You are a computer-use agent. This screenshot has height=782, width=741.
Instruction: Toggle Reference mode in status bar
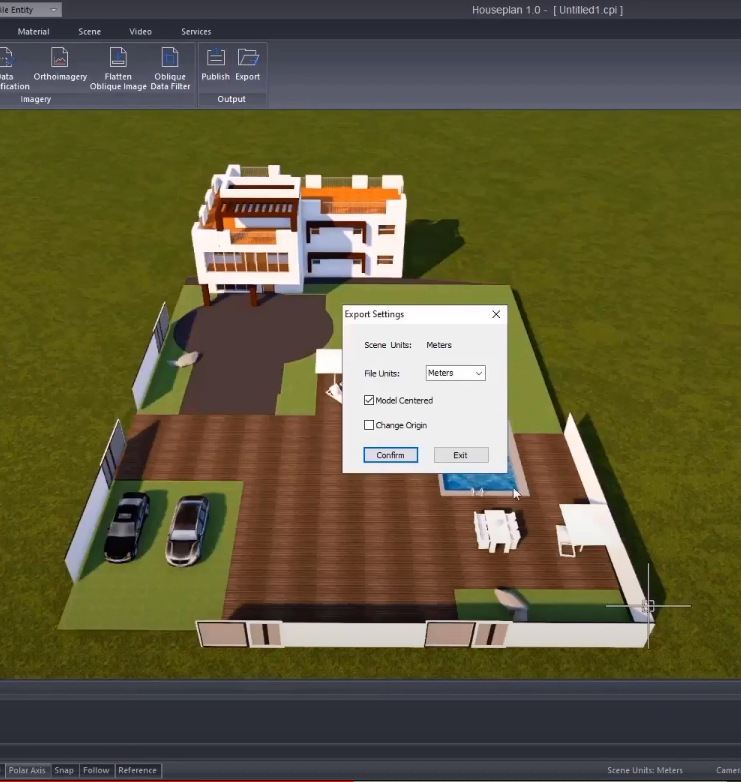(x=138, y=771)
